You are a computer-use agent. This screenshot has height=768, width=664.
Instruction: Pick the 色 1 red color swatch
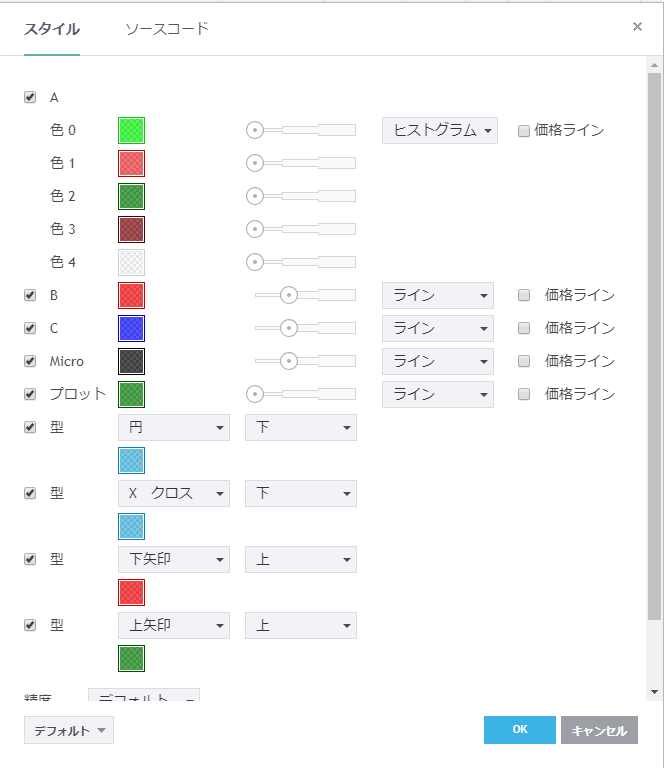(x=131, y=163)
